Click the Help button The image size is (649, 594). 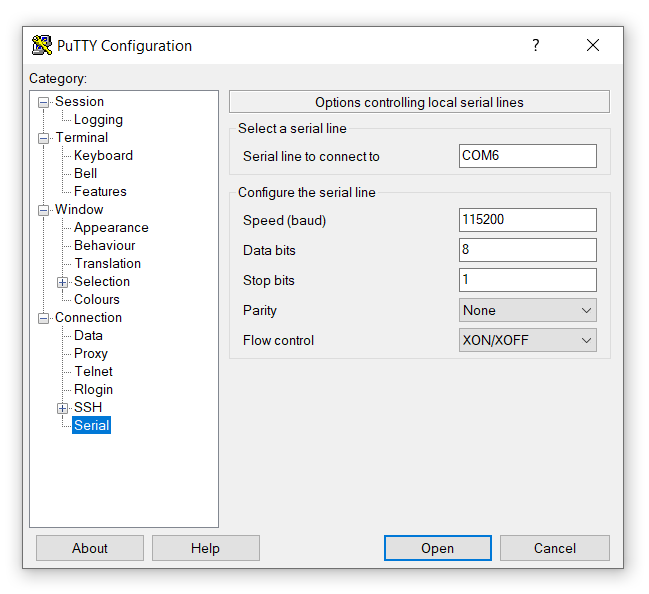206,548
